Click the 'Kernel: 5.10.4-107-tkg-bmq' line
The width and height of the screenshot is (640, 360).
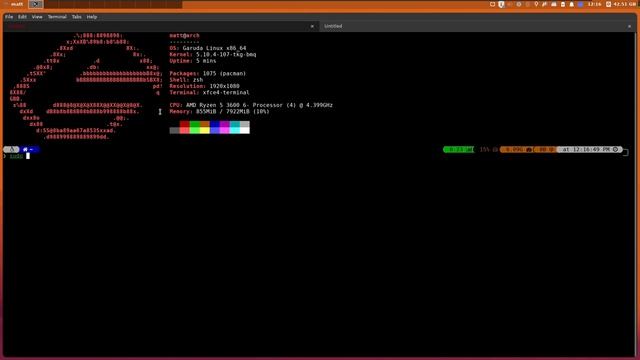pyautogui.click(x=213, y=54)
